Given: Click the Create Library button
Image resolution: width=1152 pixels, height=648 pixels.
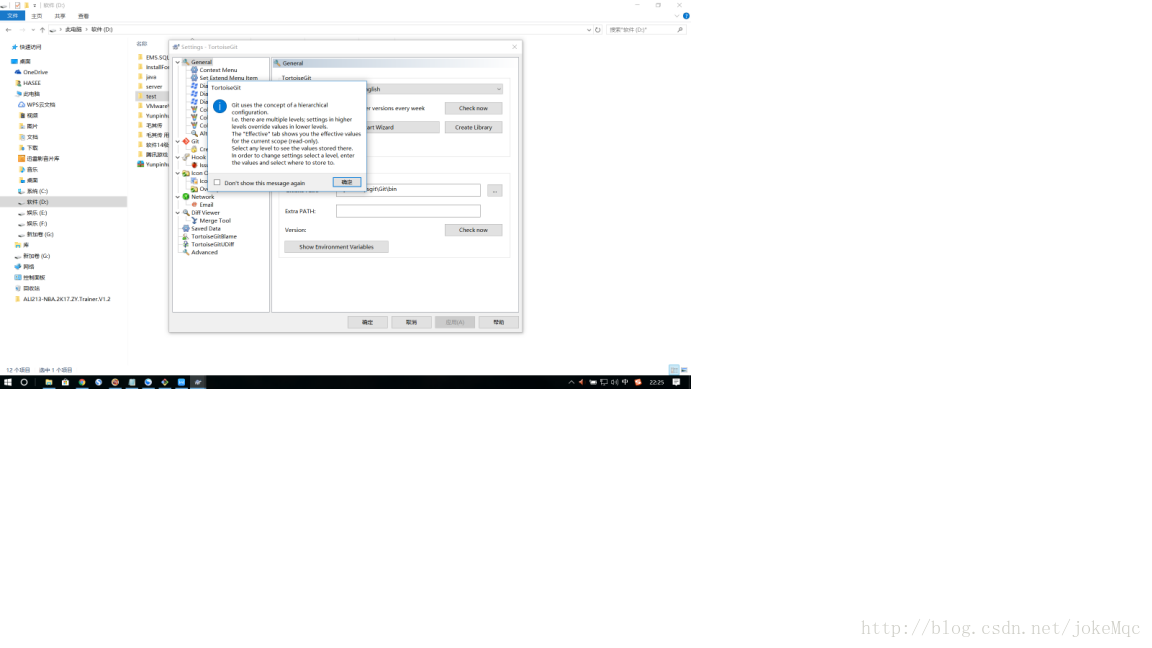Looking at the screenshot, I should (x=473, y=127).
